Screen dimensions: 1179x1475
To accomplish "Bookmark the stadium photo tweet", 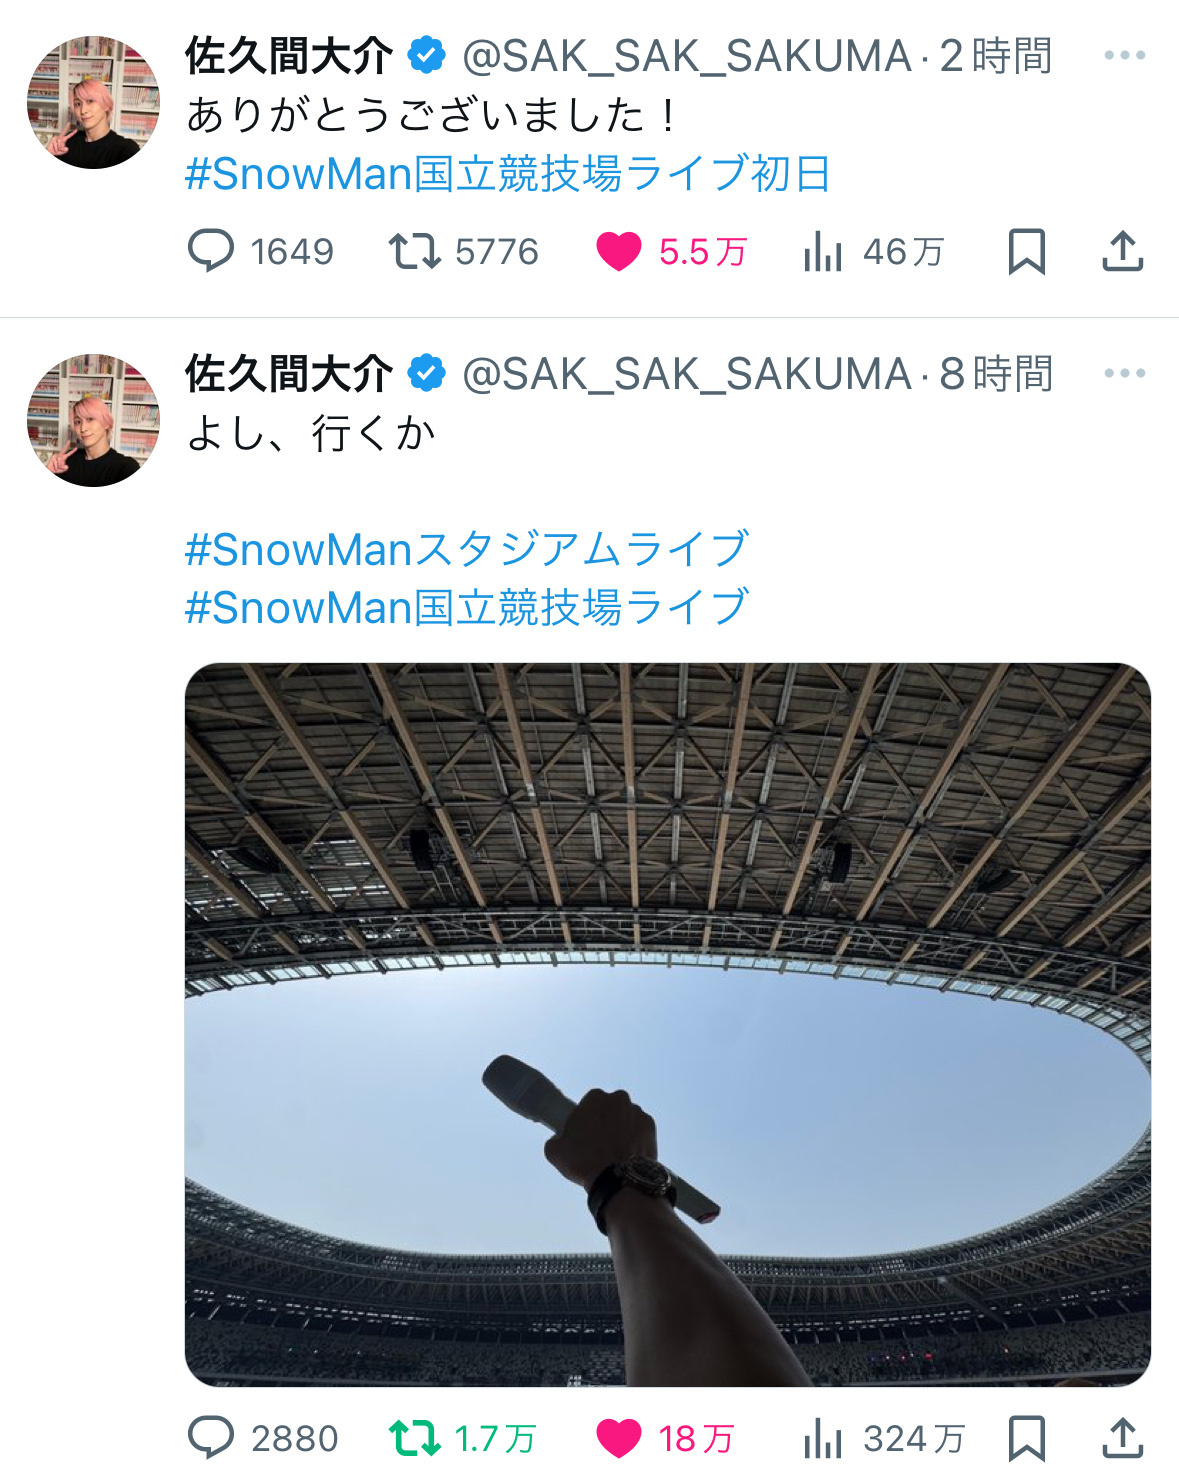I will 1026,1438.
